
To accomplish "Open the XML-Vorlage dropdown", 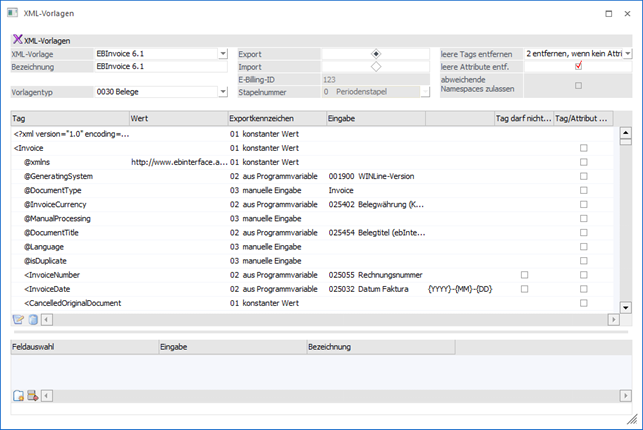I will point(222,53).
